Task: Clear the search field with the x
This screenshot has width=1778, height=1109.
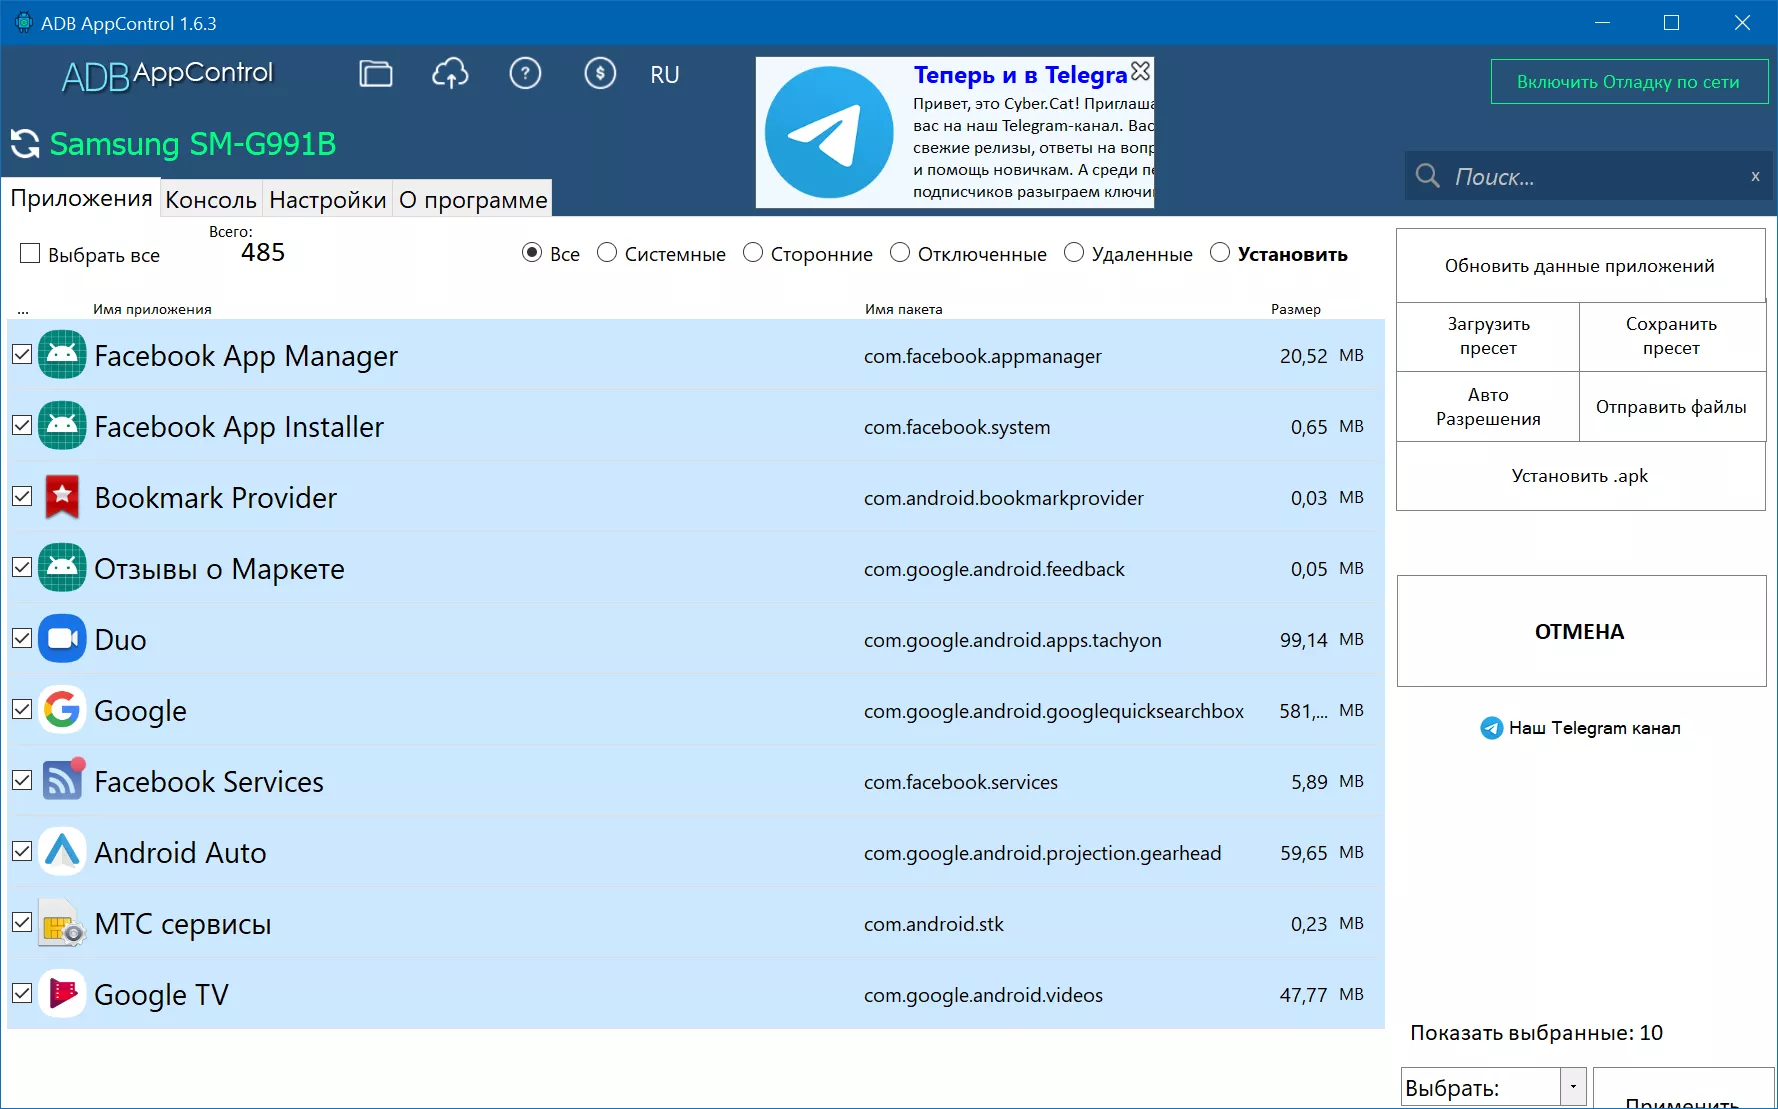Action: pos(1755,177)
